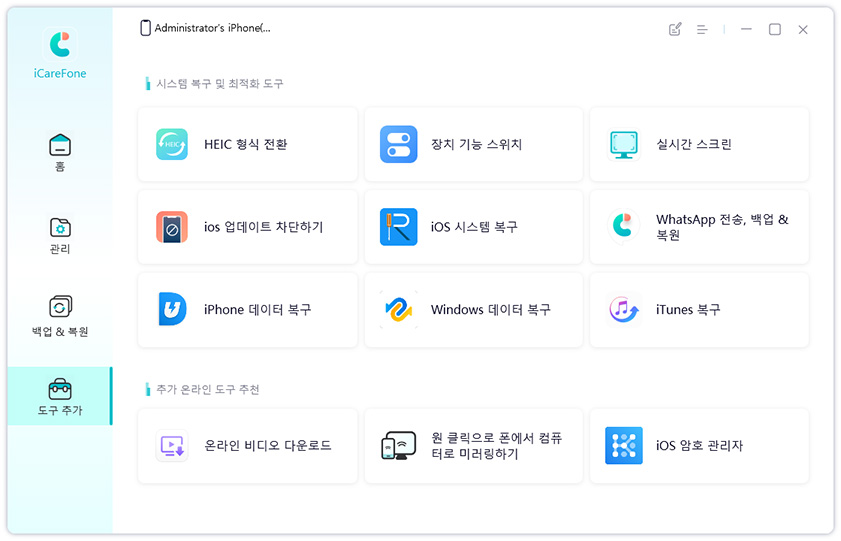Click the feedback edit icon in title bar
This screenshot has width=841, height=541.
[675, 29]
